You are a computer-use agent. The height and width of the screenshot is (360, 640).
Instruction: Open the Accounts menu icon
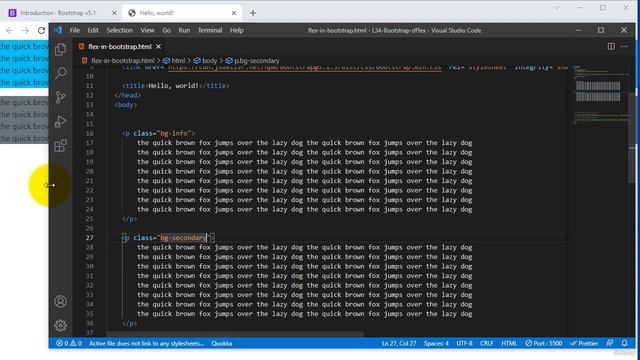(x=60, y=301)
